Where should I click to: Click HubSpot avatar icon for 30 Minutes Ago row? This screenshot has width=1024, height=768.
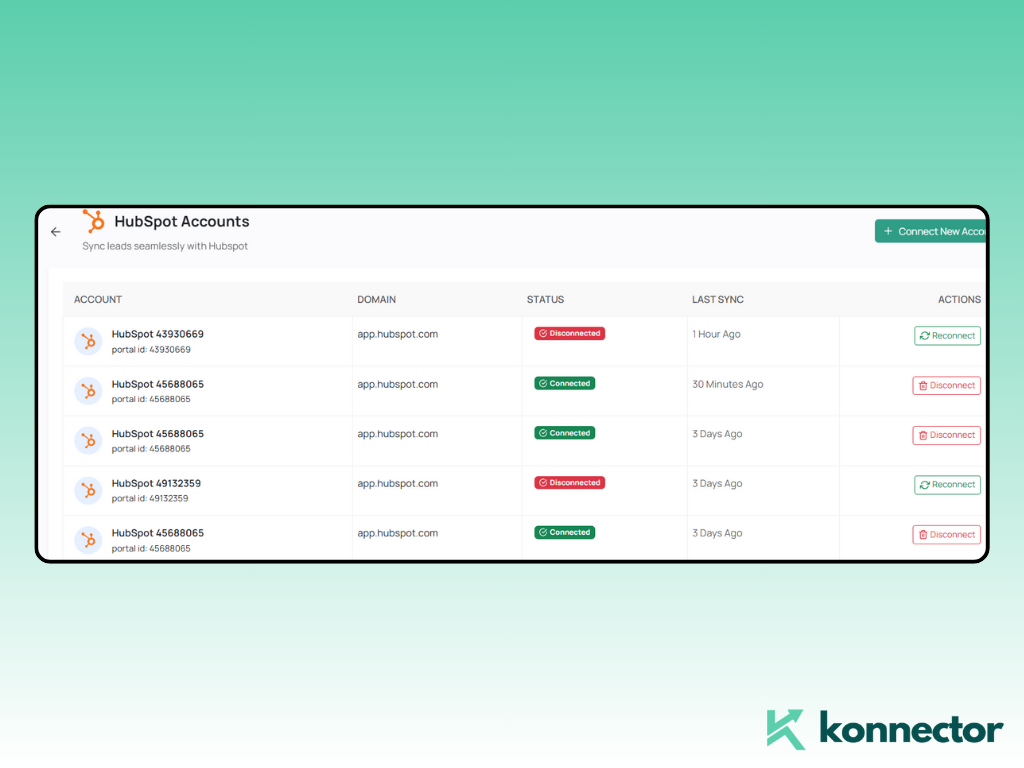pos(88,391)
